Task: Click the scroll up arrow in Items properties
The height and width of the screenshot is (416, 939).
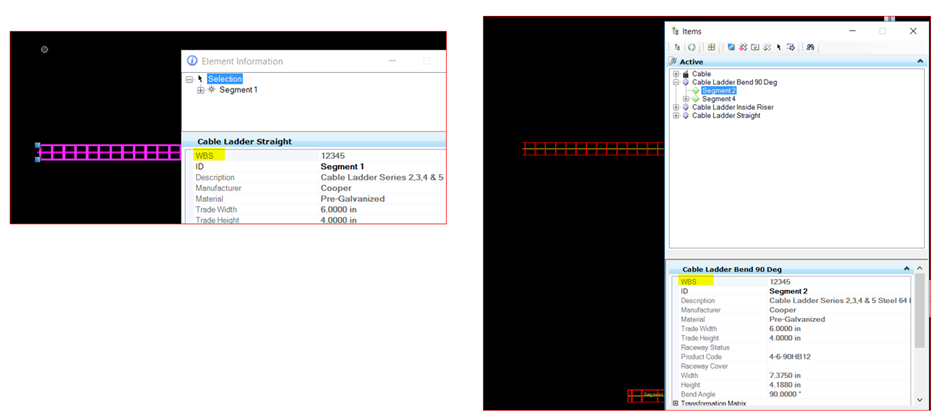Action: coord(919,269)
